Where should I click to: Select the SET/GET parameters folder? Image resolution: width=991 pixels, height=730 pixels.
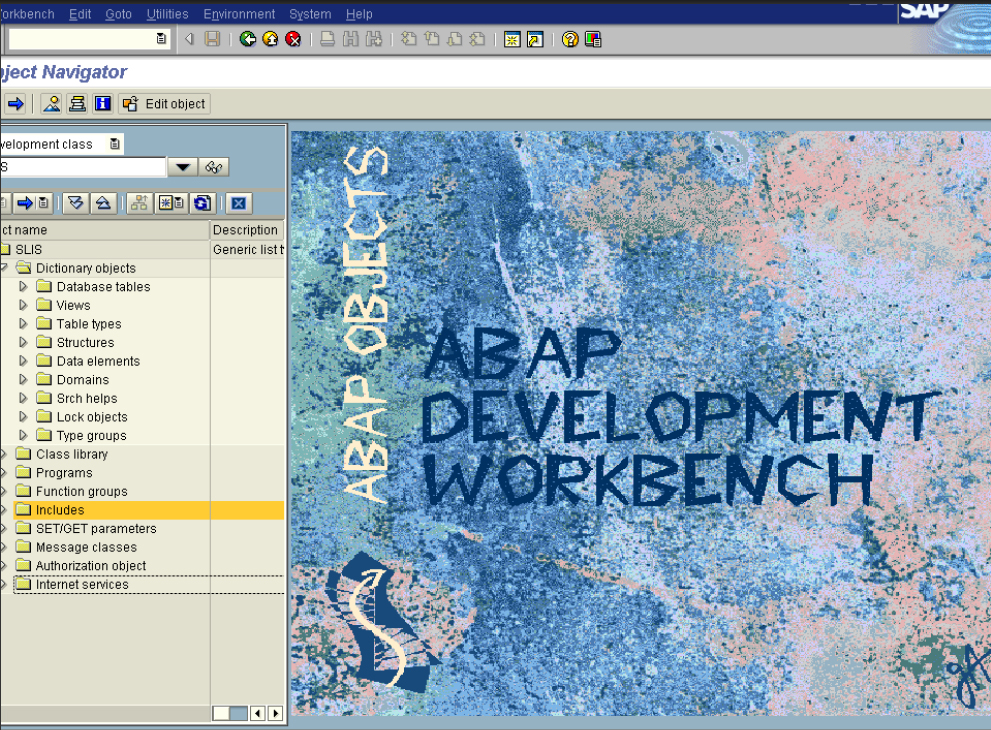pos(96,528)
